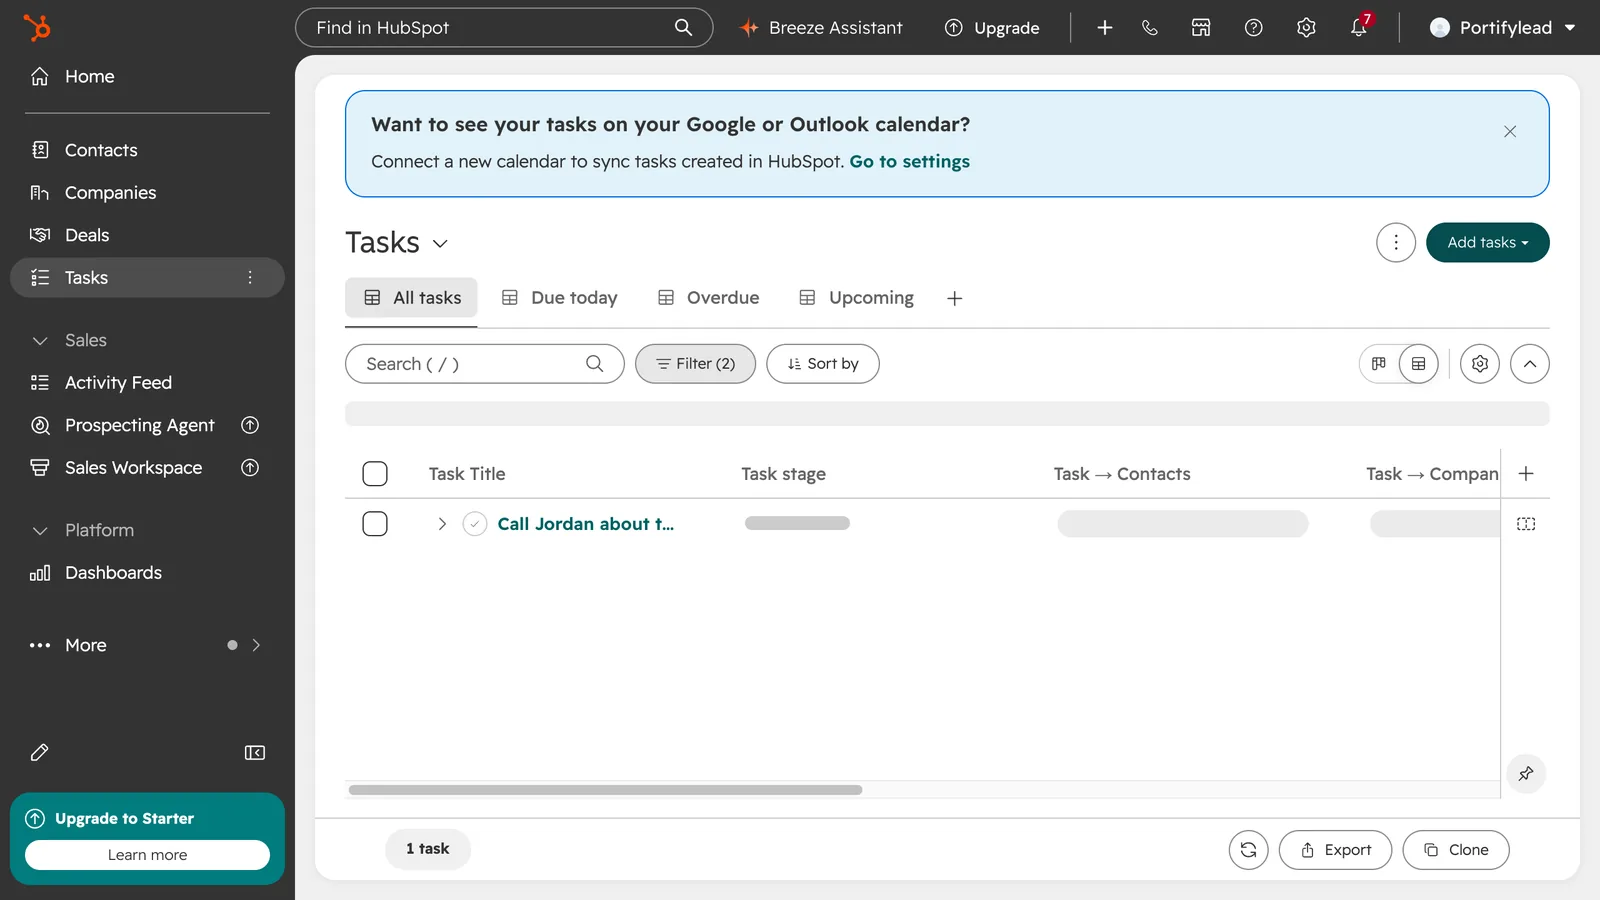1600x900 pixels.
Task: Collapse the sidebar with the panel icon
Action: [x=255, y=753]
